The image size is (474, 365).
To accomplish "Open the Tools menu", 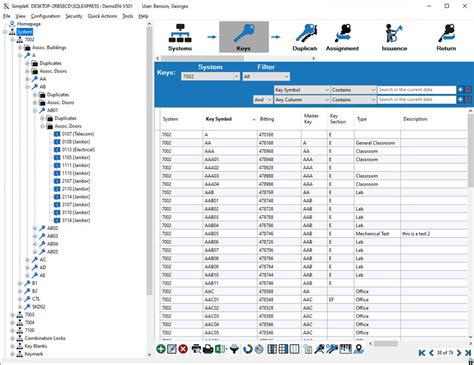I will pyautogui.click(x=127, y=16).
